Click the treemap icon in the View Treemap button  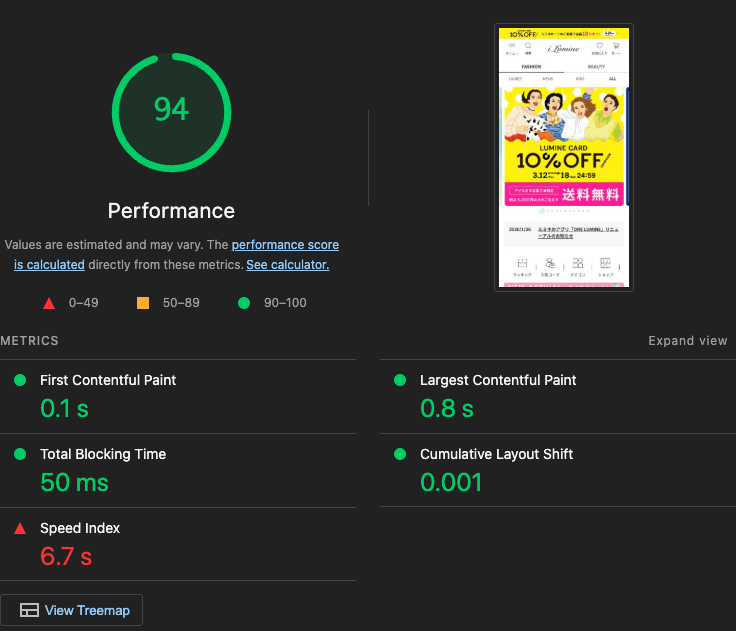click(x=29, y=610)
